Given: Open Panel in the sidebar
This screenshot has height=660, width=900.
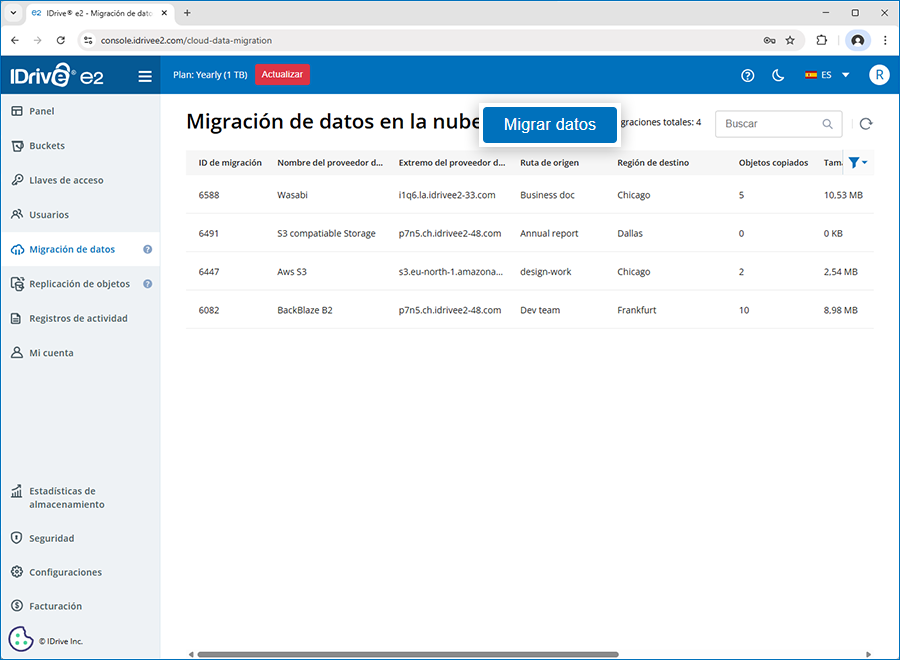Looking at the screenshot, I should [x=42, y=111].
